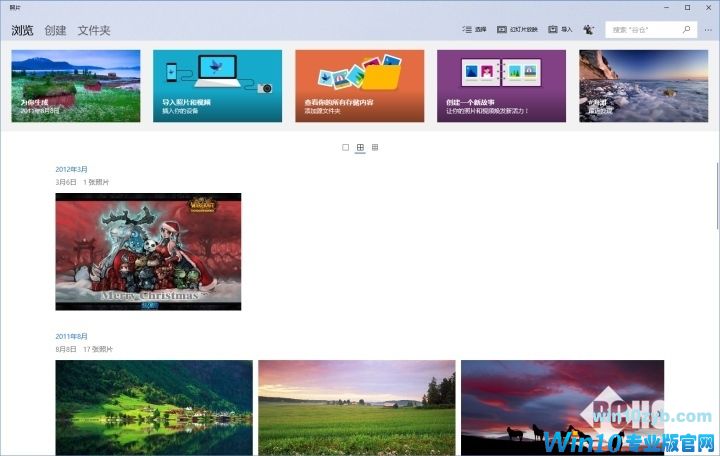Click the 8月8日 17张照片 text

[84, 349]
